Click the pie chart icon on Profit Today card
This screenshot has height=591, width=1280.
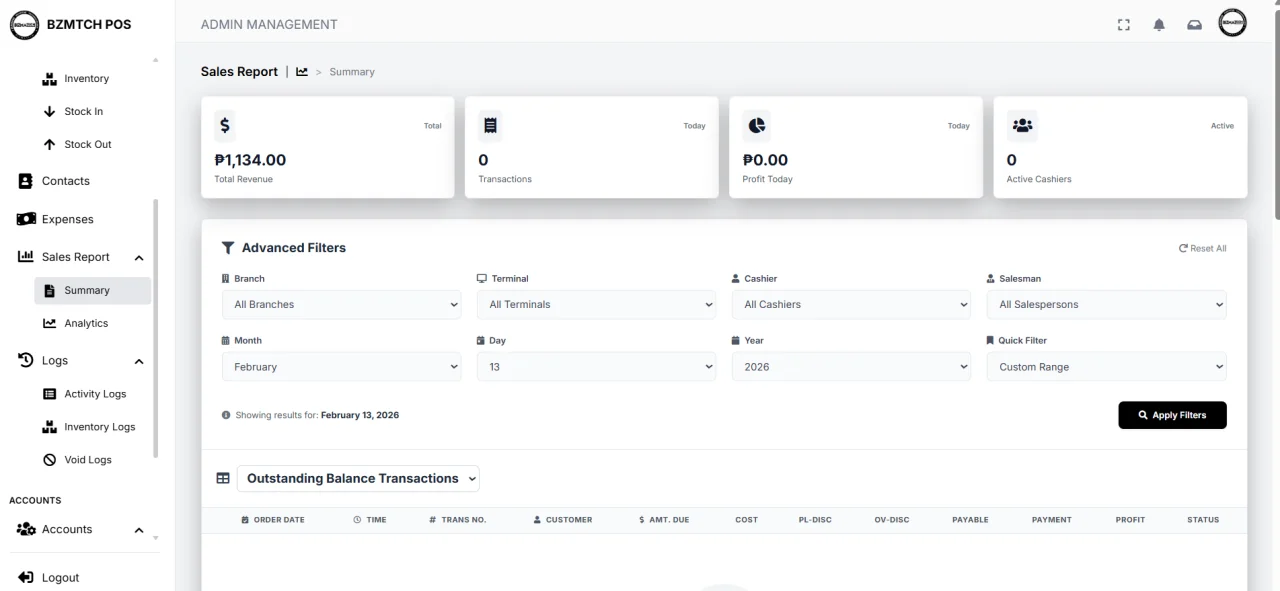(x=757, y=126)
